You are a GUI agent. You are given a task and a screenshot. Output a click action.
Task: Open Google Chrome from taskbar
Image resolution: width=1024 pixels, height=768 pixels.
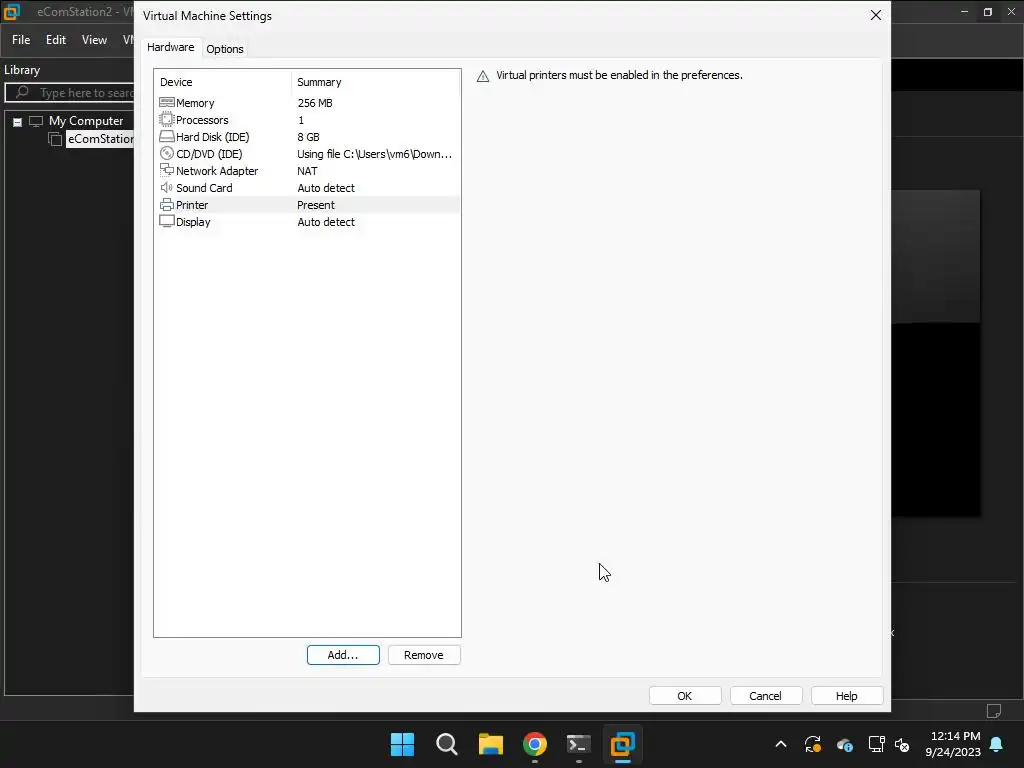click(534, 744)
